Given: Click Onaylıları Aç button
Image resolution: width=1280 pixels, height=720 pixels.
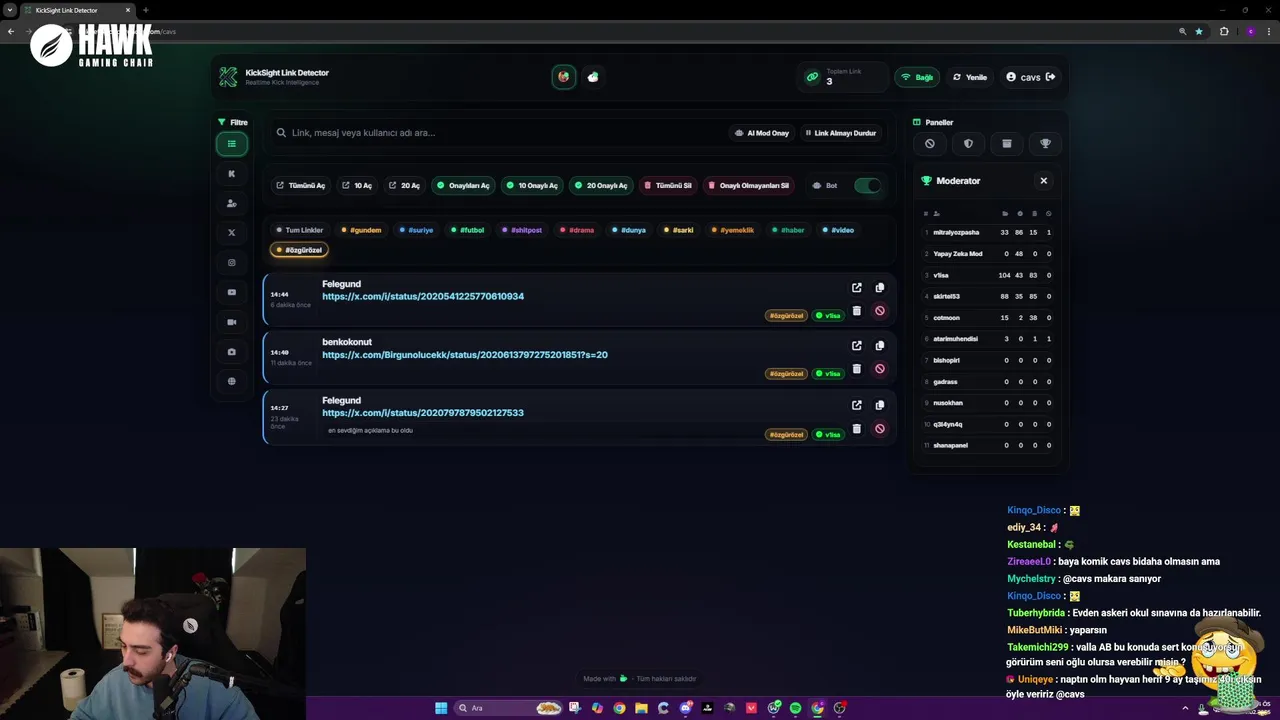Looking at the screenshot, I should [463, 186].
